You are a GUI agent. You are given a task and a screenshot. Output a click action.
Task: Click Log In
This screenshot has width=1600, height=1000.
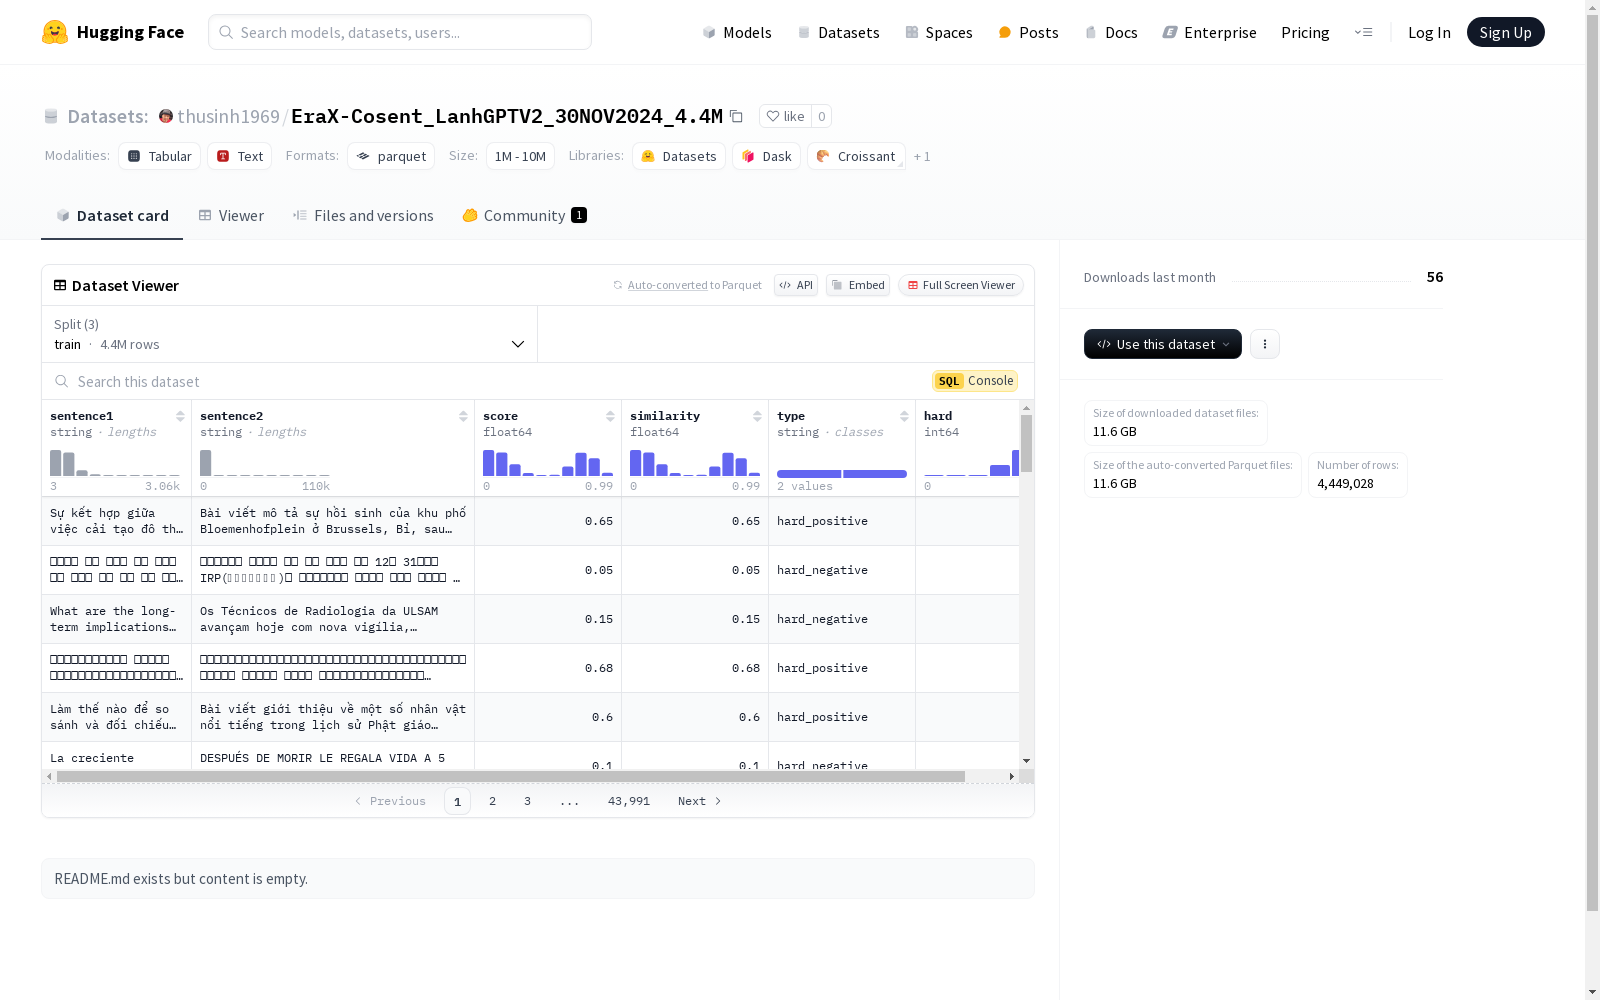(1429, 32)
